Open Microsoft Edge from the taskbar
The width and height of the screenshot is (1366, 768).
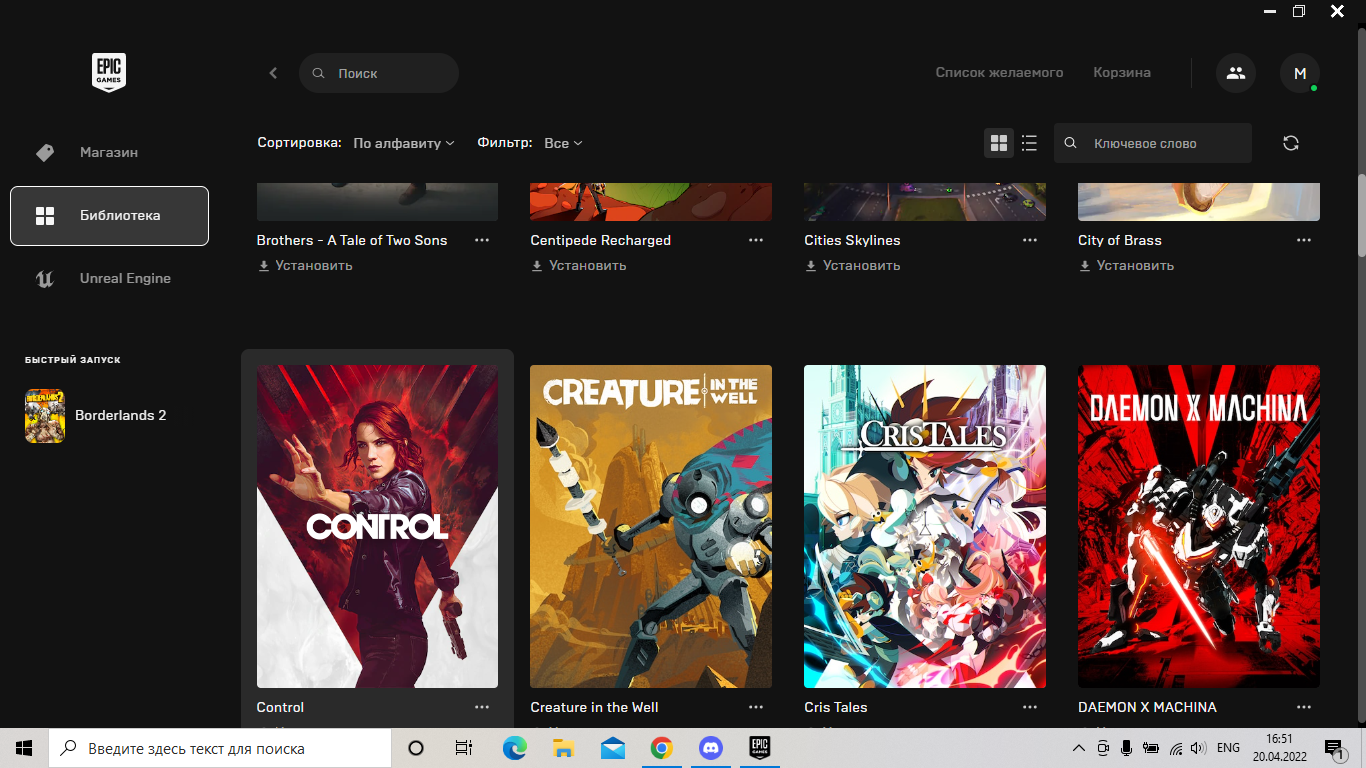(x=515, y=748)
